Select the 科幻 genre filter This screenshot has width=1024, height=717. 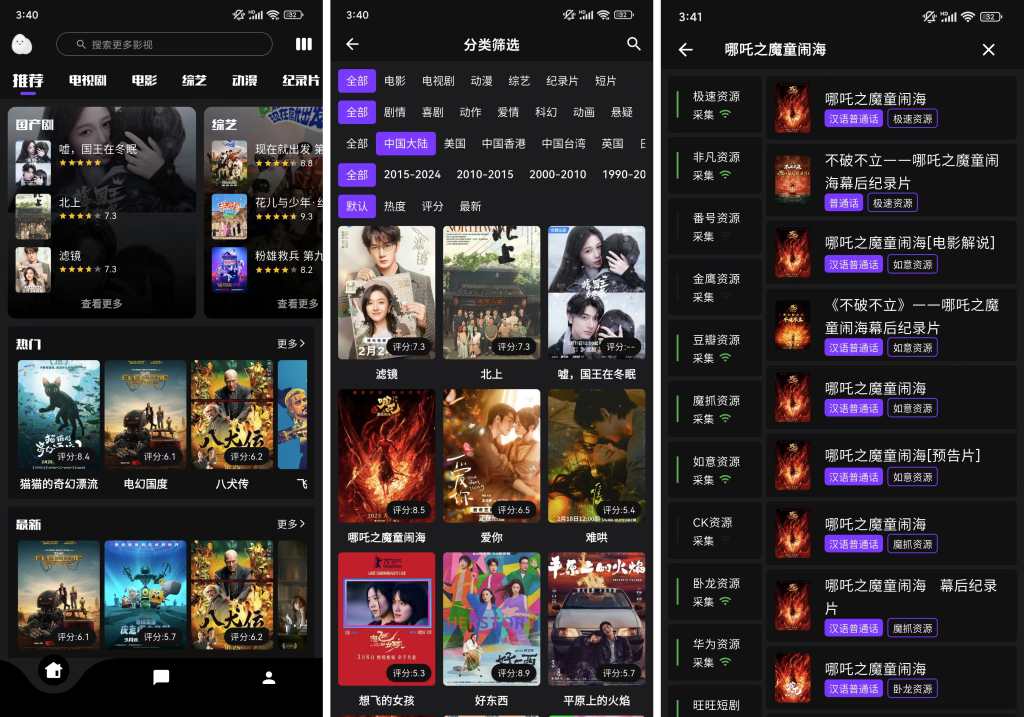[546, 112]
